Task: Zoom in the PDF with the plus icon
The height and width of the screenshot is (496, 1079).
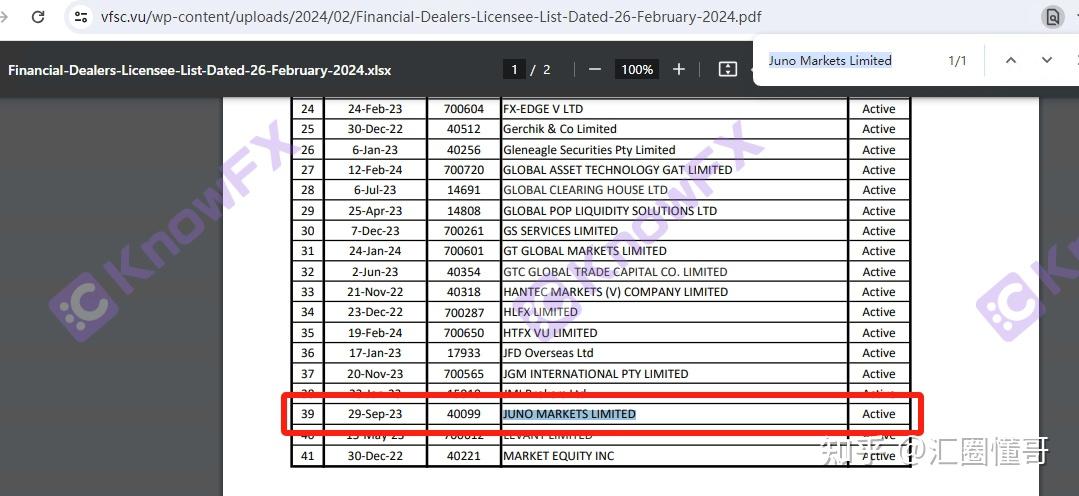Action: [679, 69]
